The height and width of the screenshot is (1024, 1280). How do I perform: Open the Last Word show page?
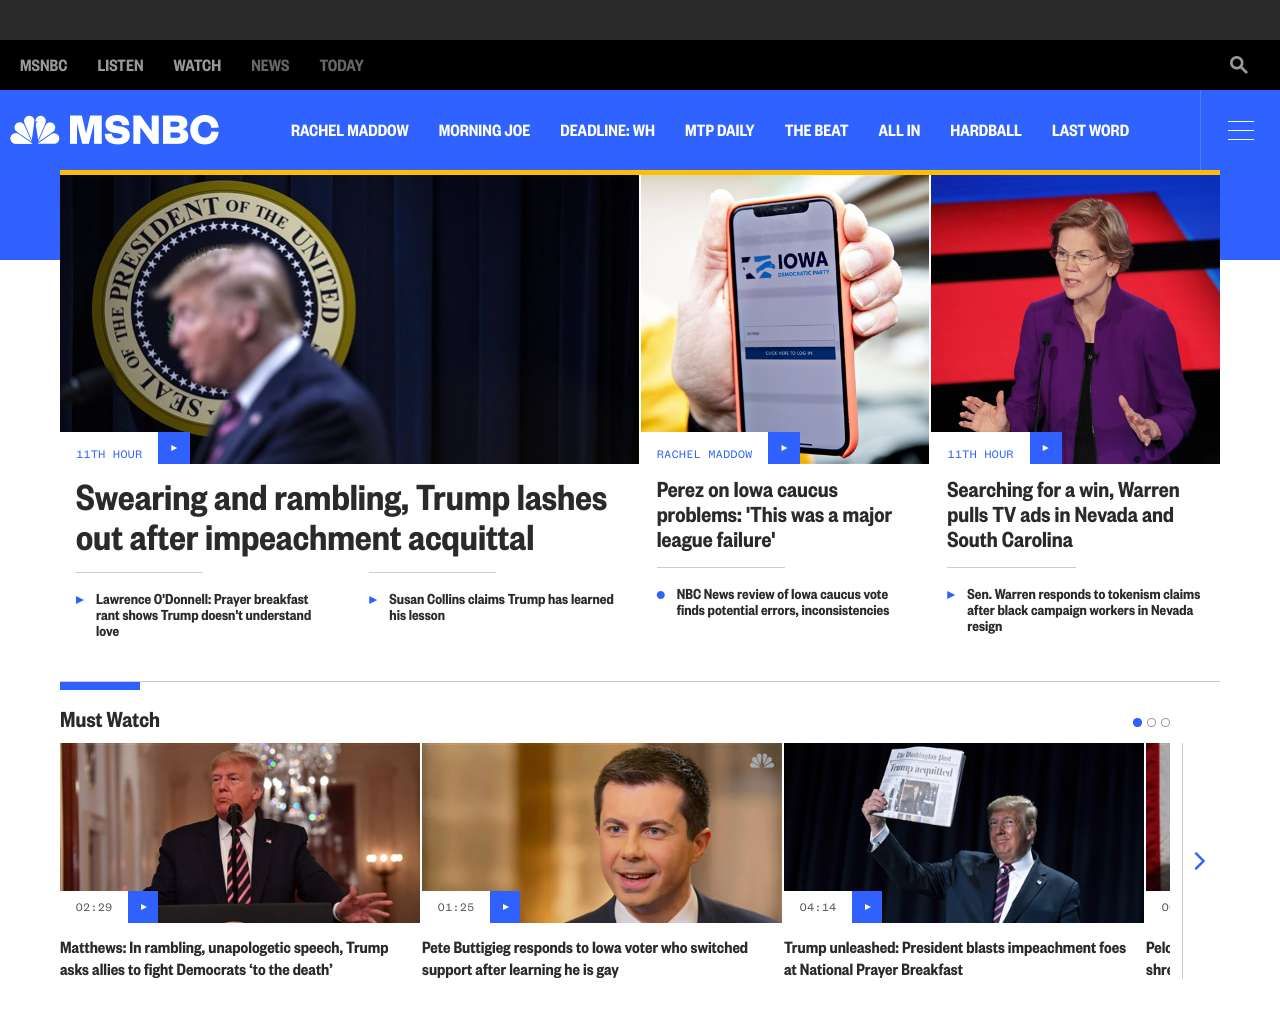(x=1090, y=131)
